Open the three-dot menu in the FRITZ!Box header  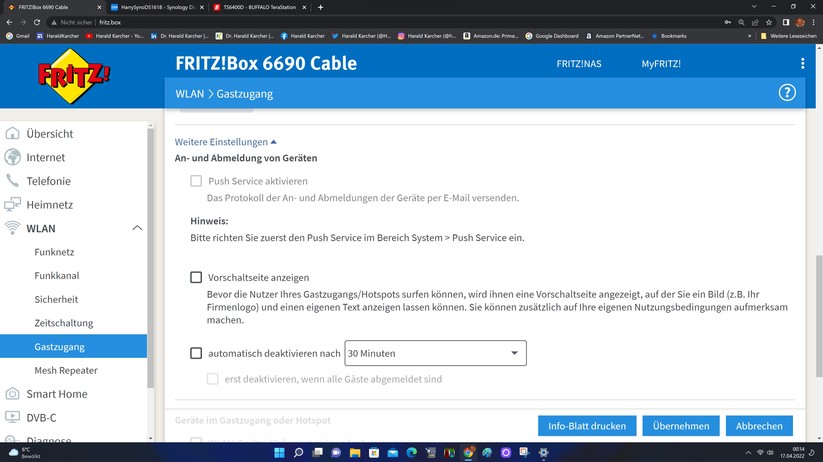click(803, 64)
